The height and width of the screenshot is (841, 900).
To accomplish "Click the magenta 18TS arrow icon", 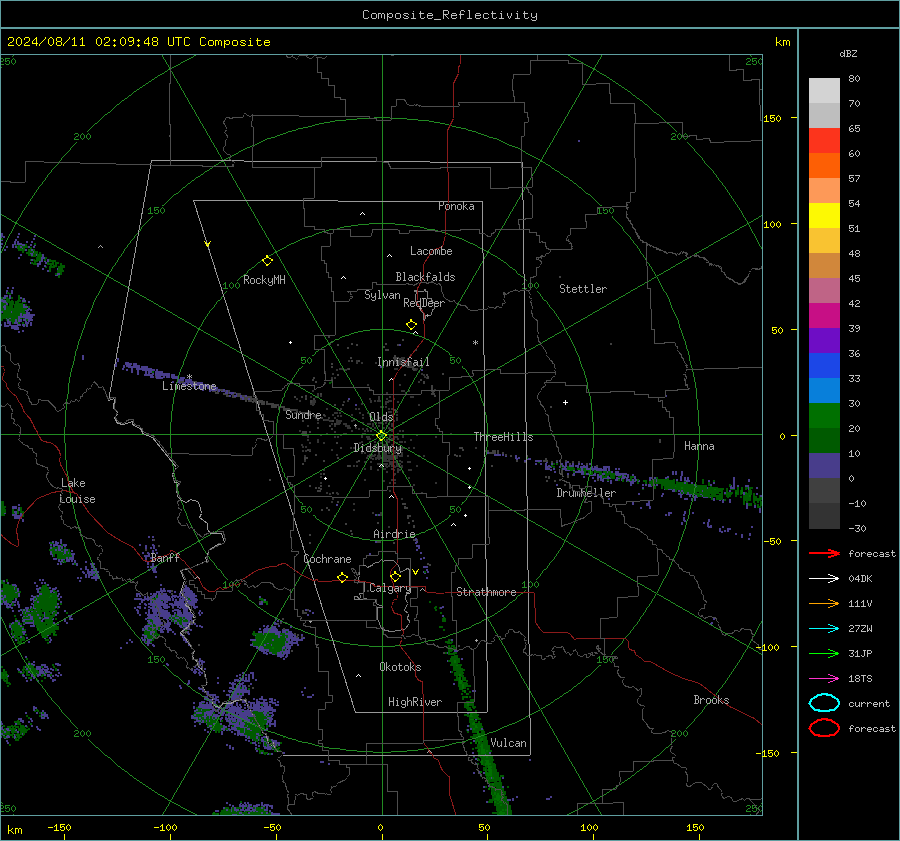I will [824, 679].
